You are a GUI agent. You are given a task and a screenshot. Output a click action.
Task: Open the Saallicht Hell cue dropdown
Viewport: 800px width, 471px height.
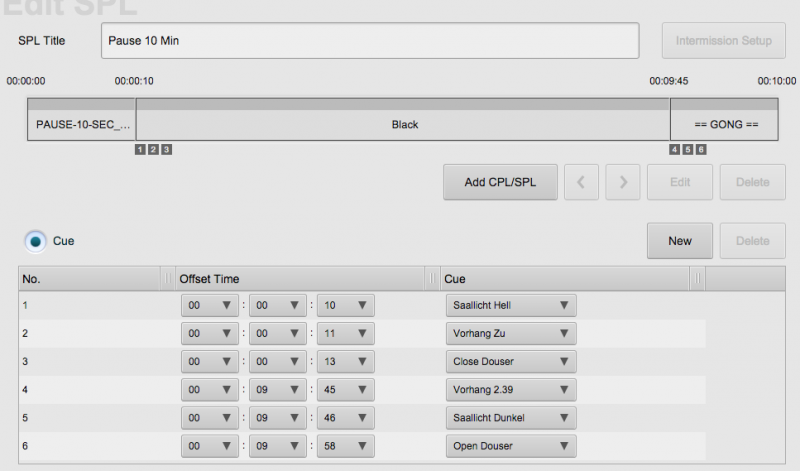pyautogui.click(x=510, y=306)
